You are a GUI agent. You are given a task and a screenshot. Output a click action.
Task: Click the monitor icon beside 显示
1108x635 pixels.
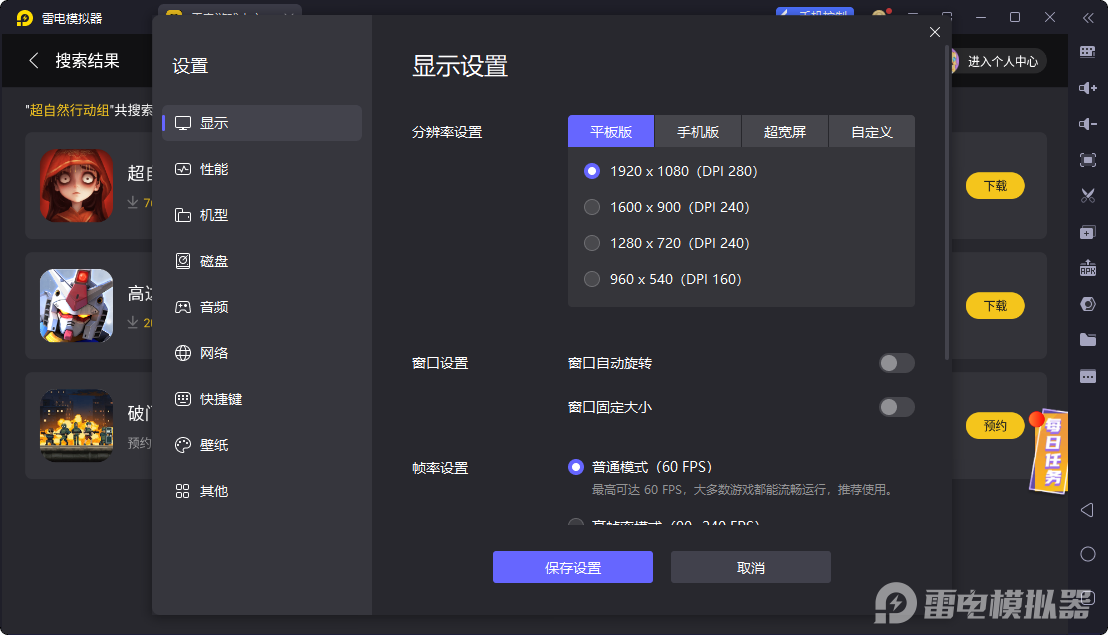click(x=183, y=123)
